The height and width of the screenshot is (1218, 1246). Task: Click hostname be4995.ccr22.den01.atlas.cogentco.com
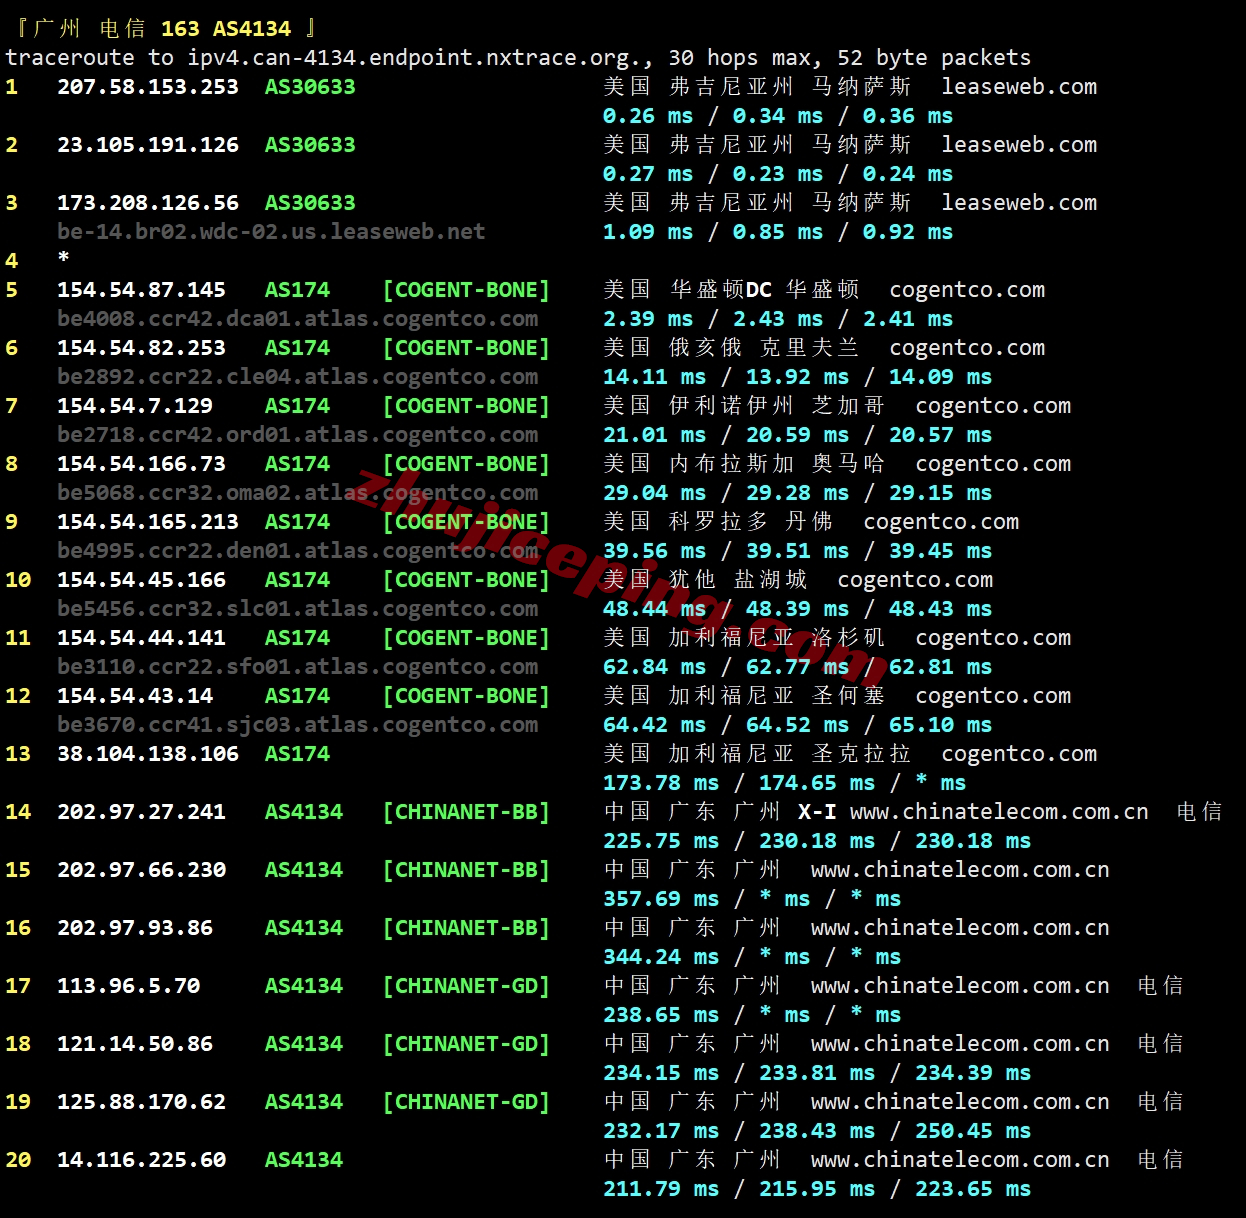(298, 551)
